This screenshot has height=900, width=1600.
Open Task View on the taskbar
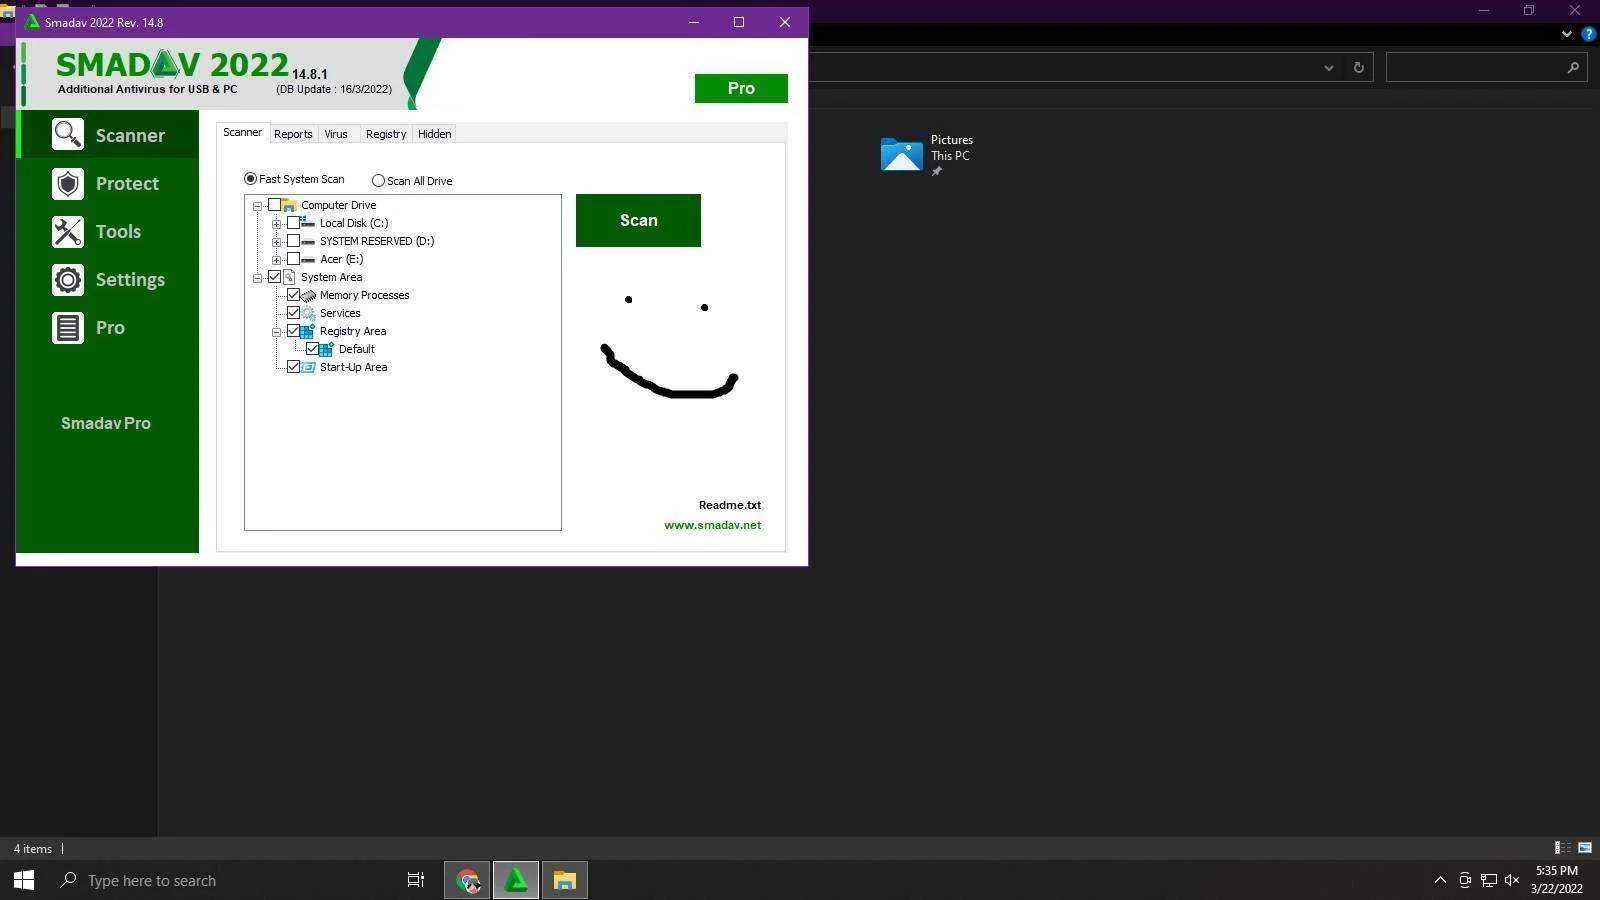pyautogui.click(x=416, y=880)
